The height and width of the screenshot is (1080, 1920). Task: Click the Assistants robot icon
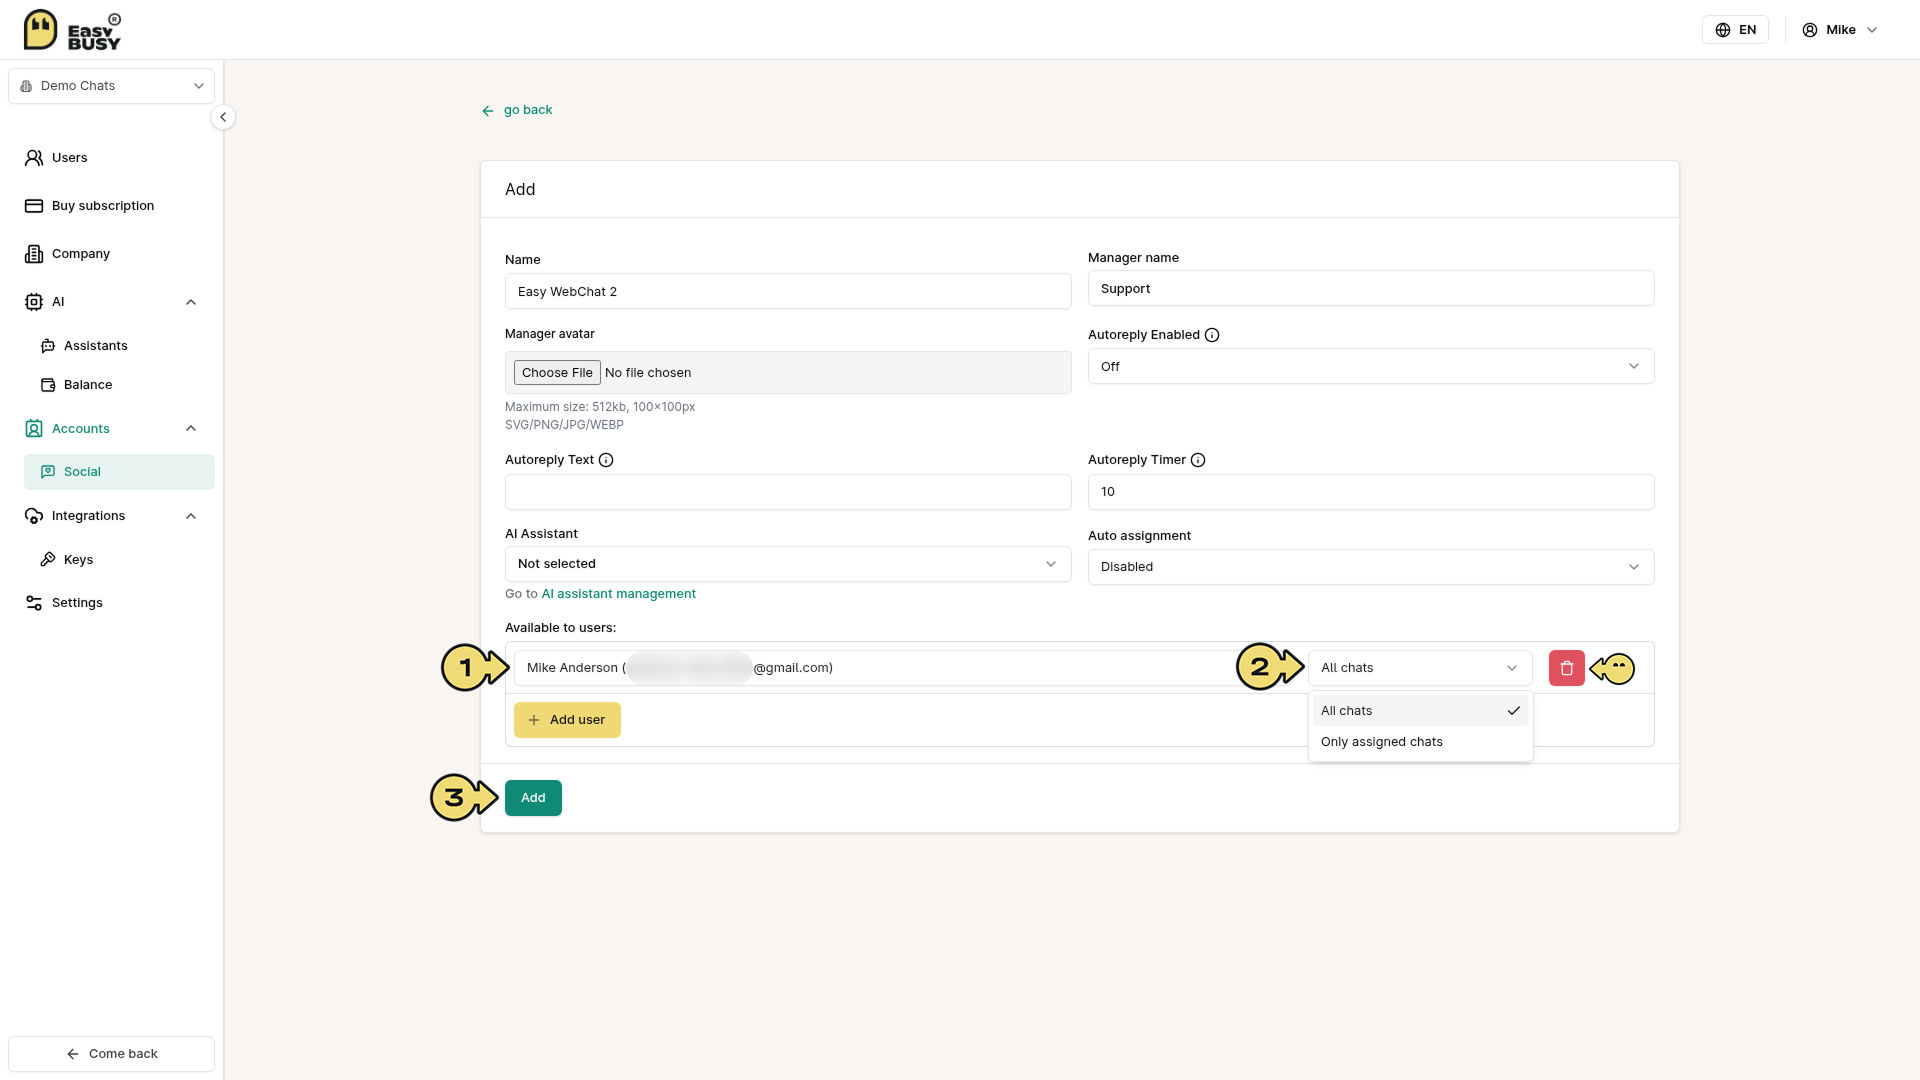point(48,346)
